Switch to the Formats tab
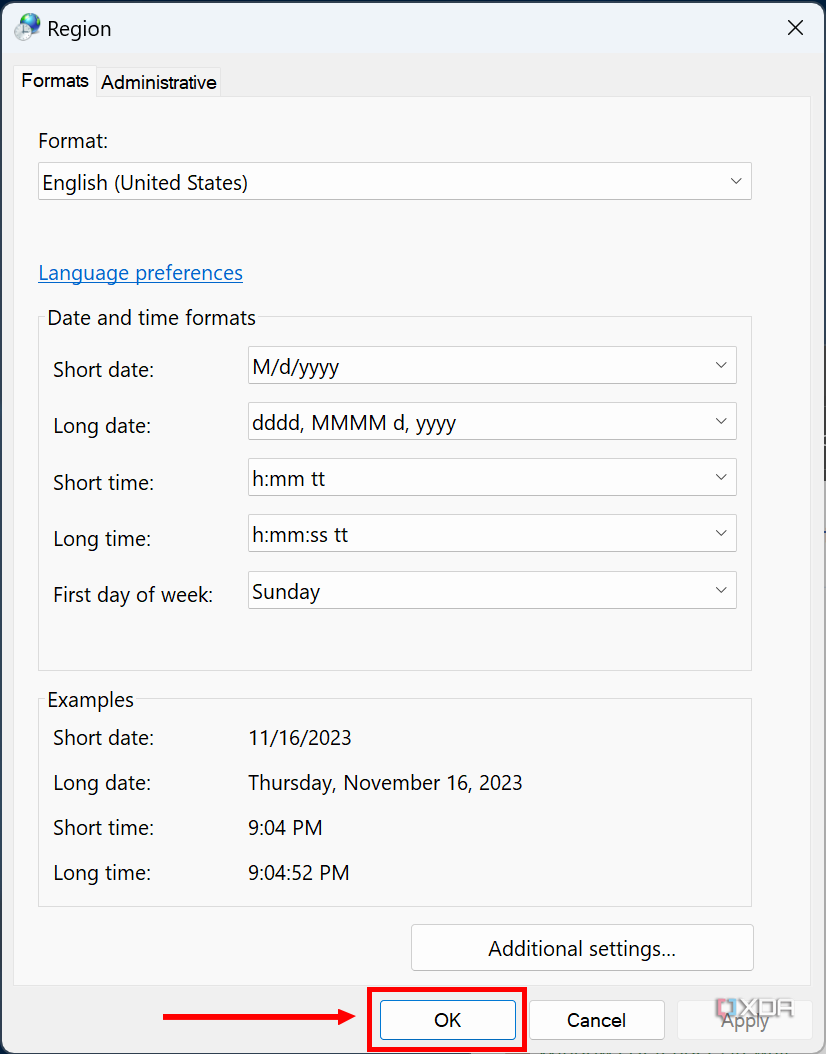The image size is (826, 1054). [55, 81]
